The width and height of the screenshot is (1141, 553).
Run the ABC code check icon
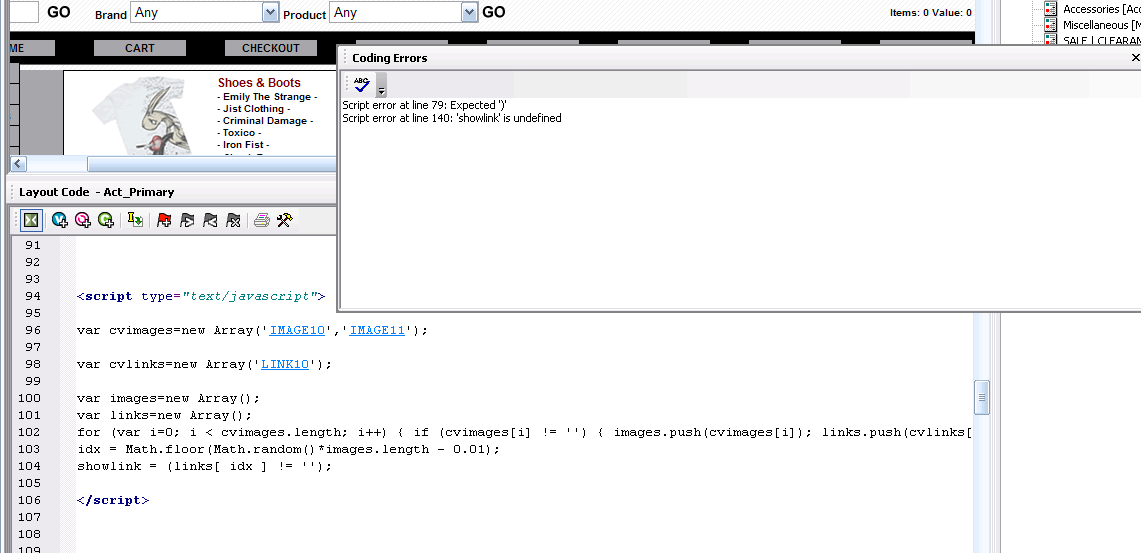[361, 85]
